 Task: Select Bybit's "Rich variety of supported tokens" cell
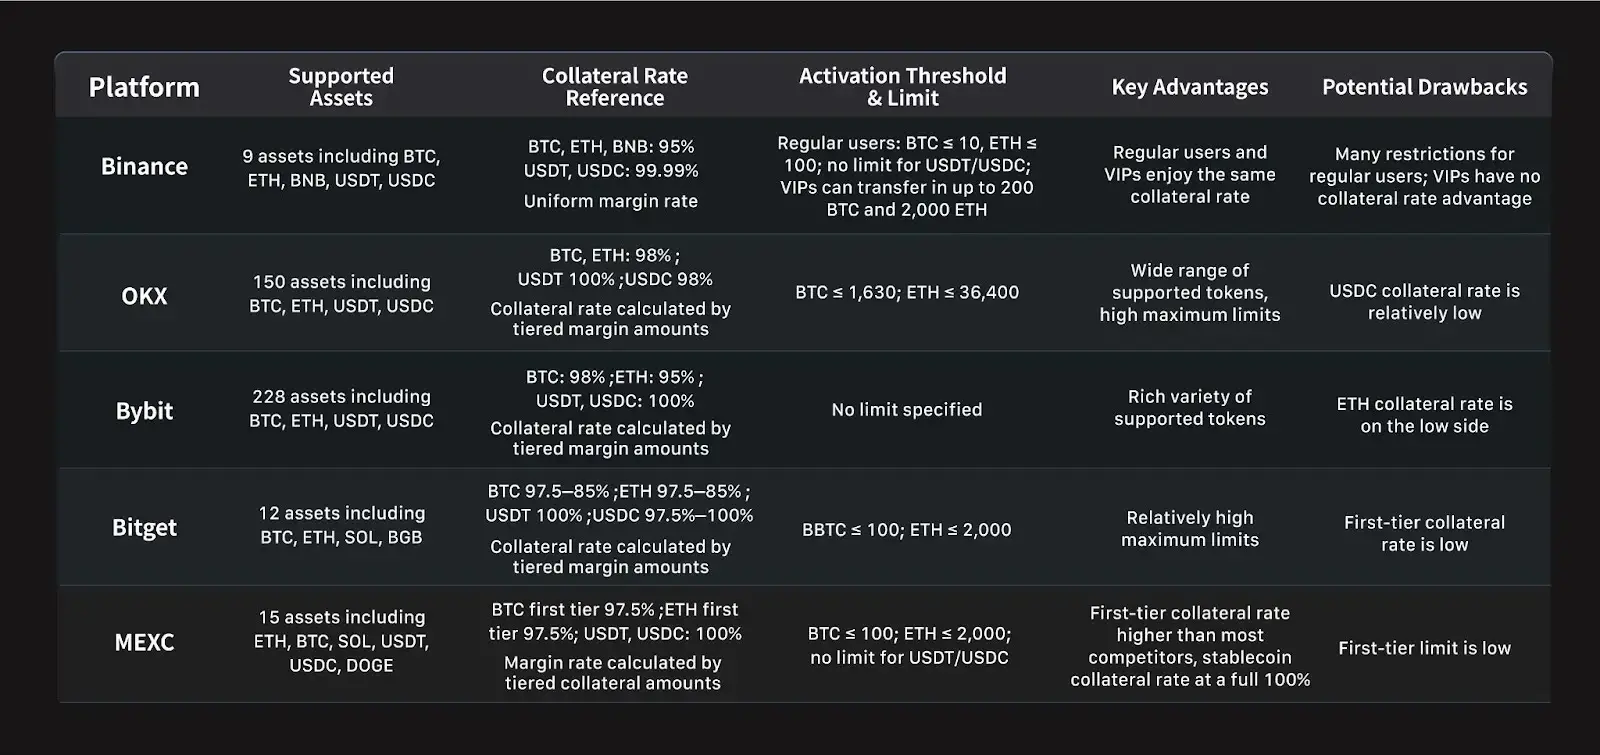pos(1189,408)
